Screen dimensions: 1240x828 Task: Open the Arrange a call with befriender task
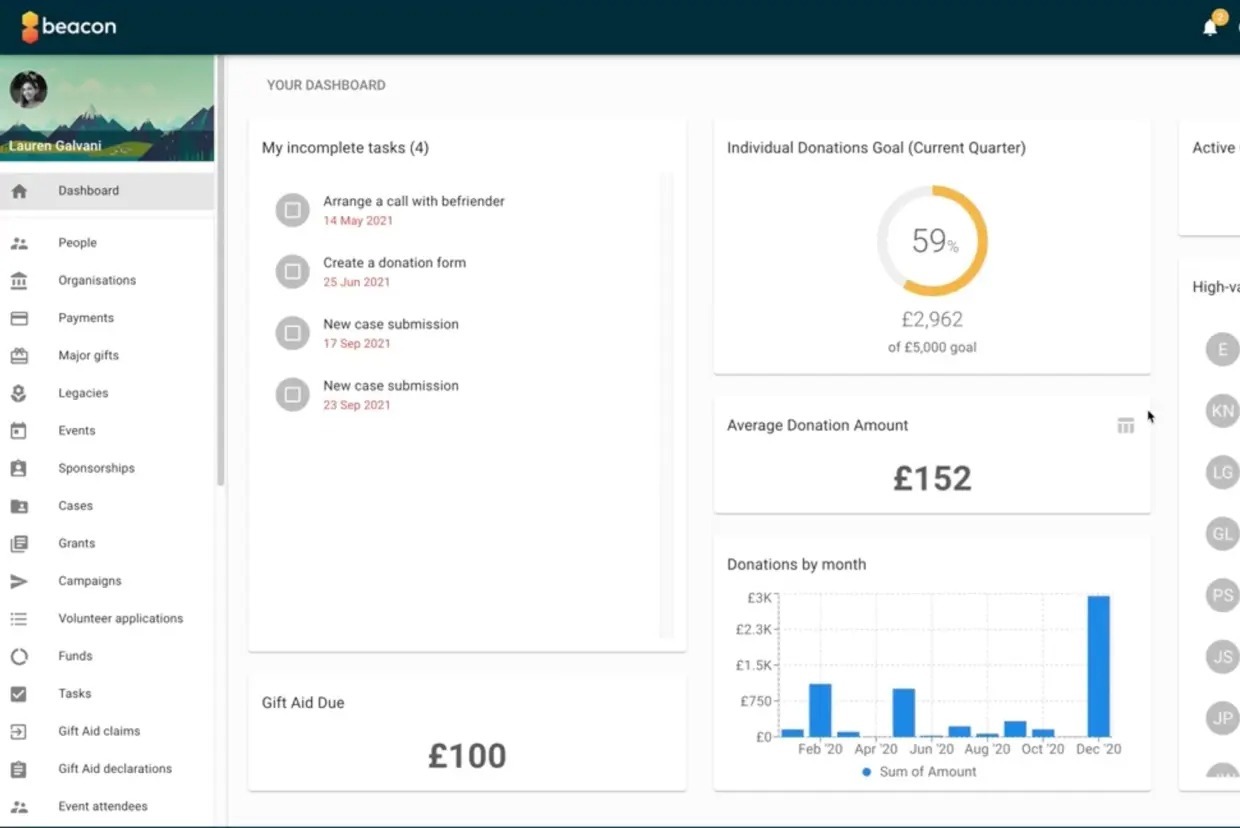click(x=414, y=202)
